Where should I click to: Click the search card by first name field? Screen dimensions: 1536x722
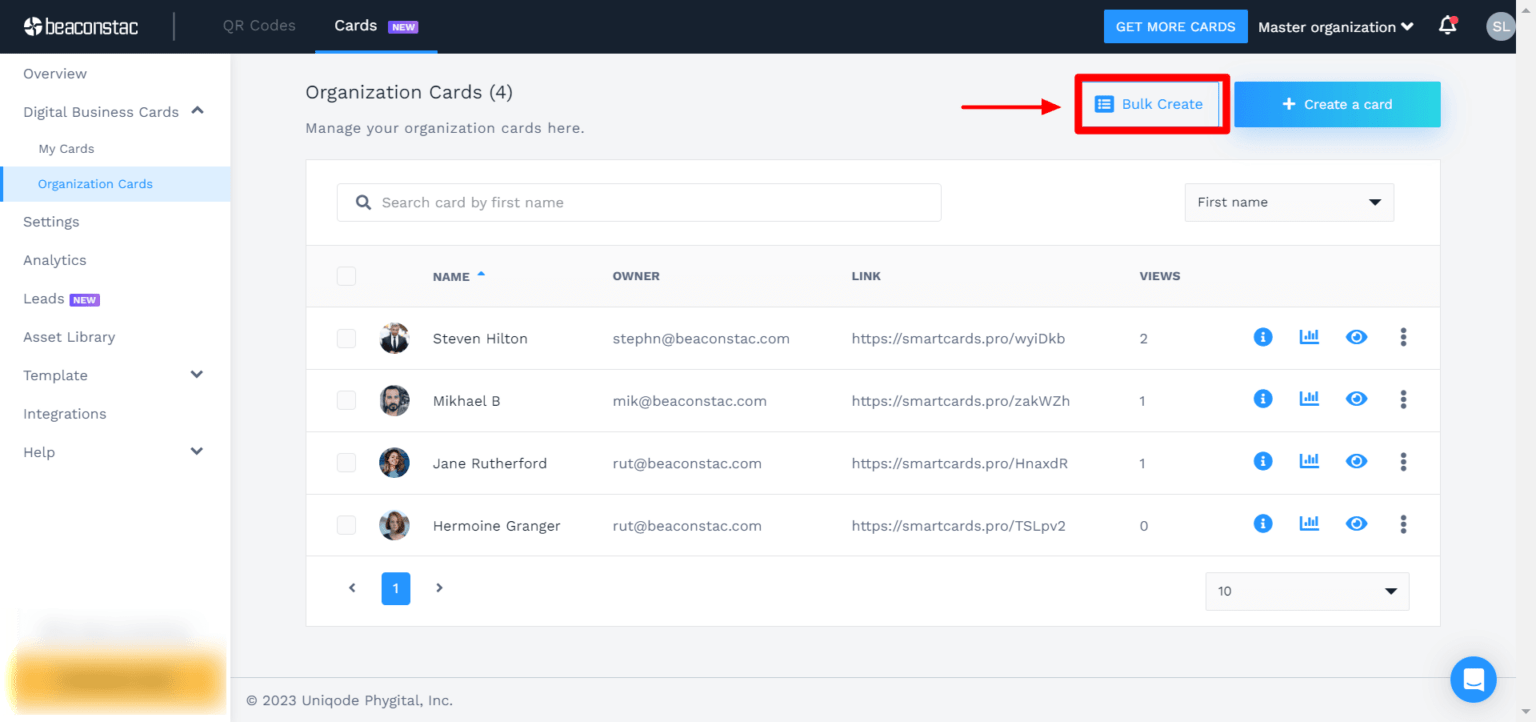tap(639, 202)
